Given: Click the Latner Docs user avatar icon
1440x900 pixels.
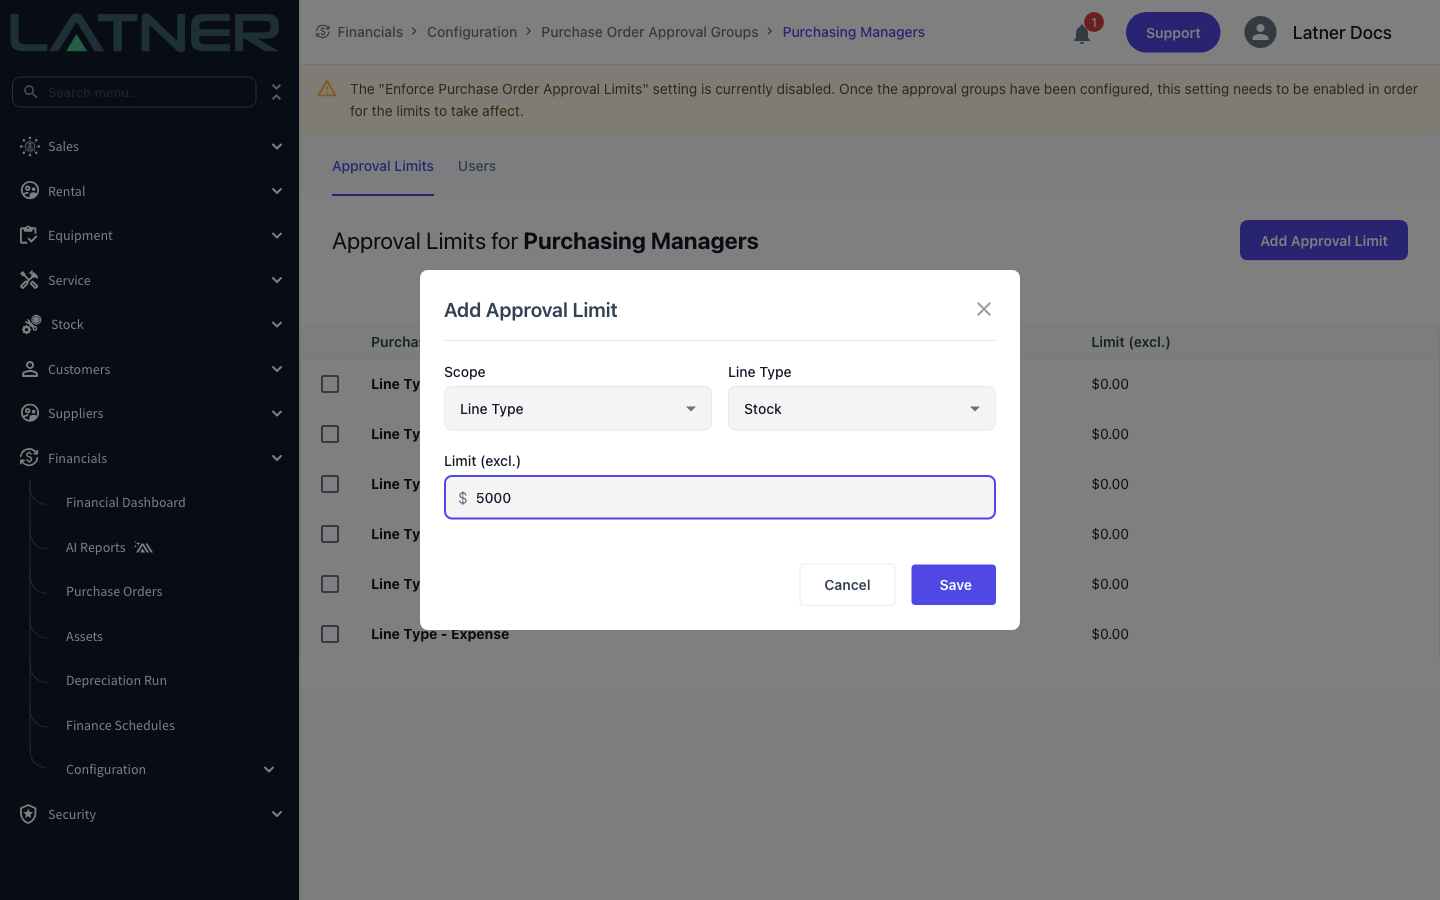Looking at the screenshot, I should (1260, 32).
